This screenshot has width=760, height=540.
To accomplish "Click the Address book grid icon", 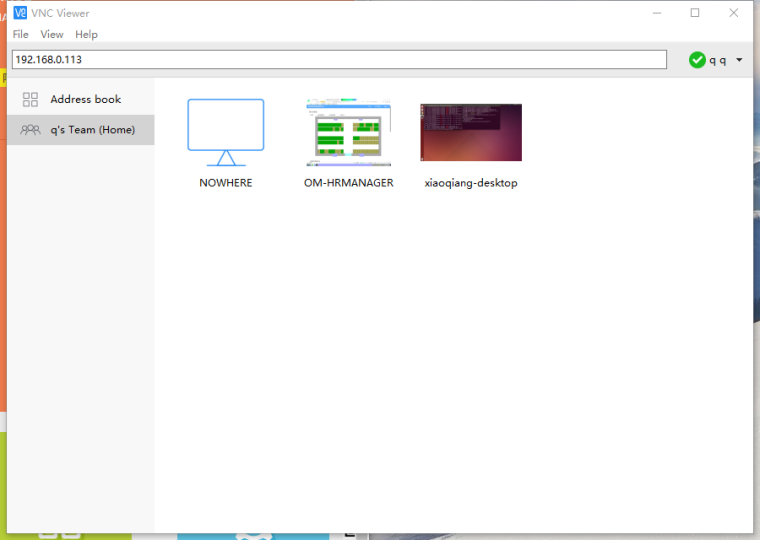I will (x=30, y=99).
